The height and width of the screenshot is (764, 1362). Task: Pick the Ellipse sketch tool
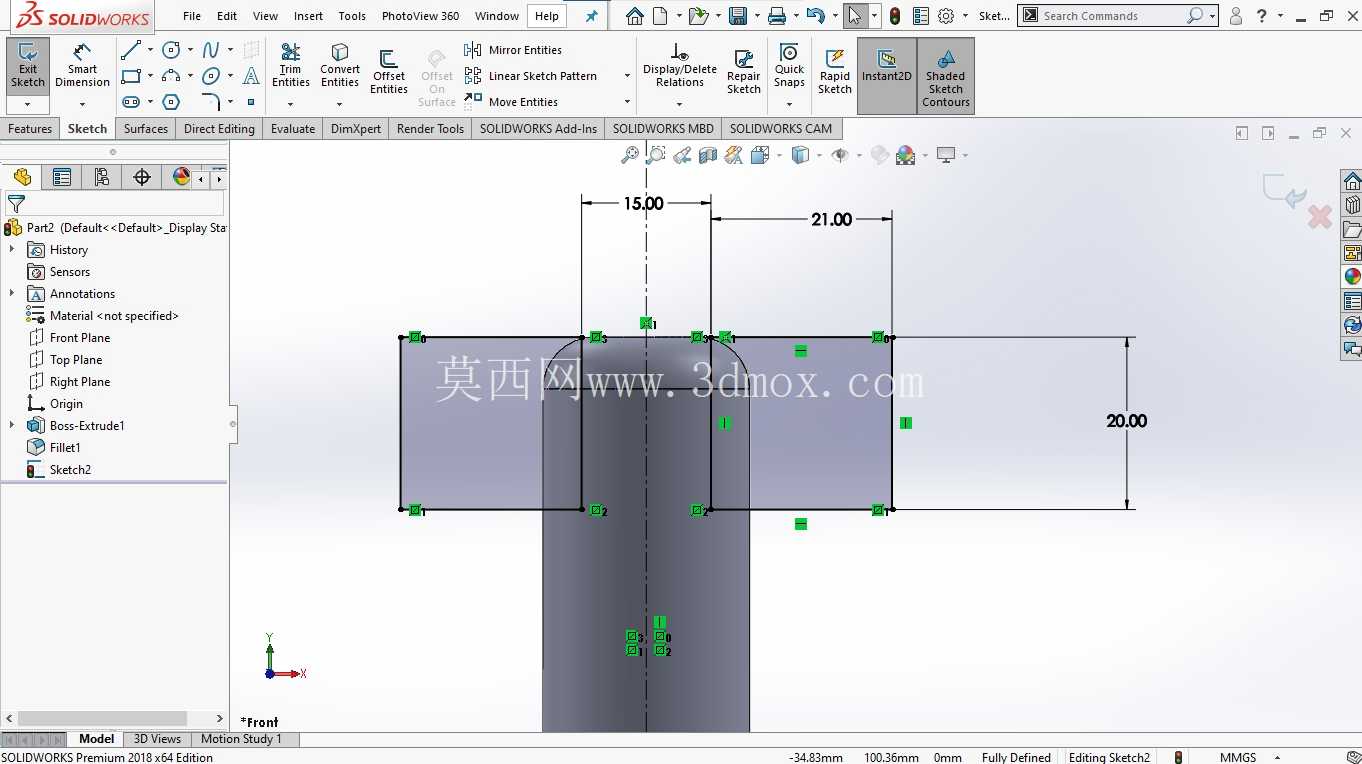coord(211,76)
